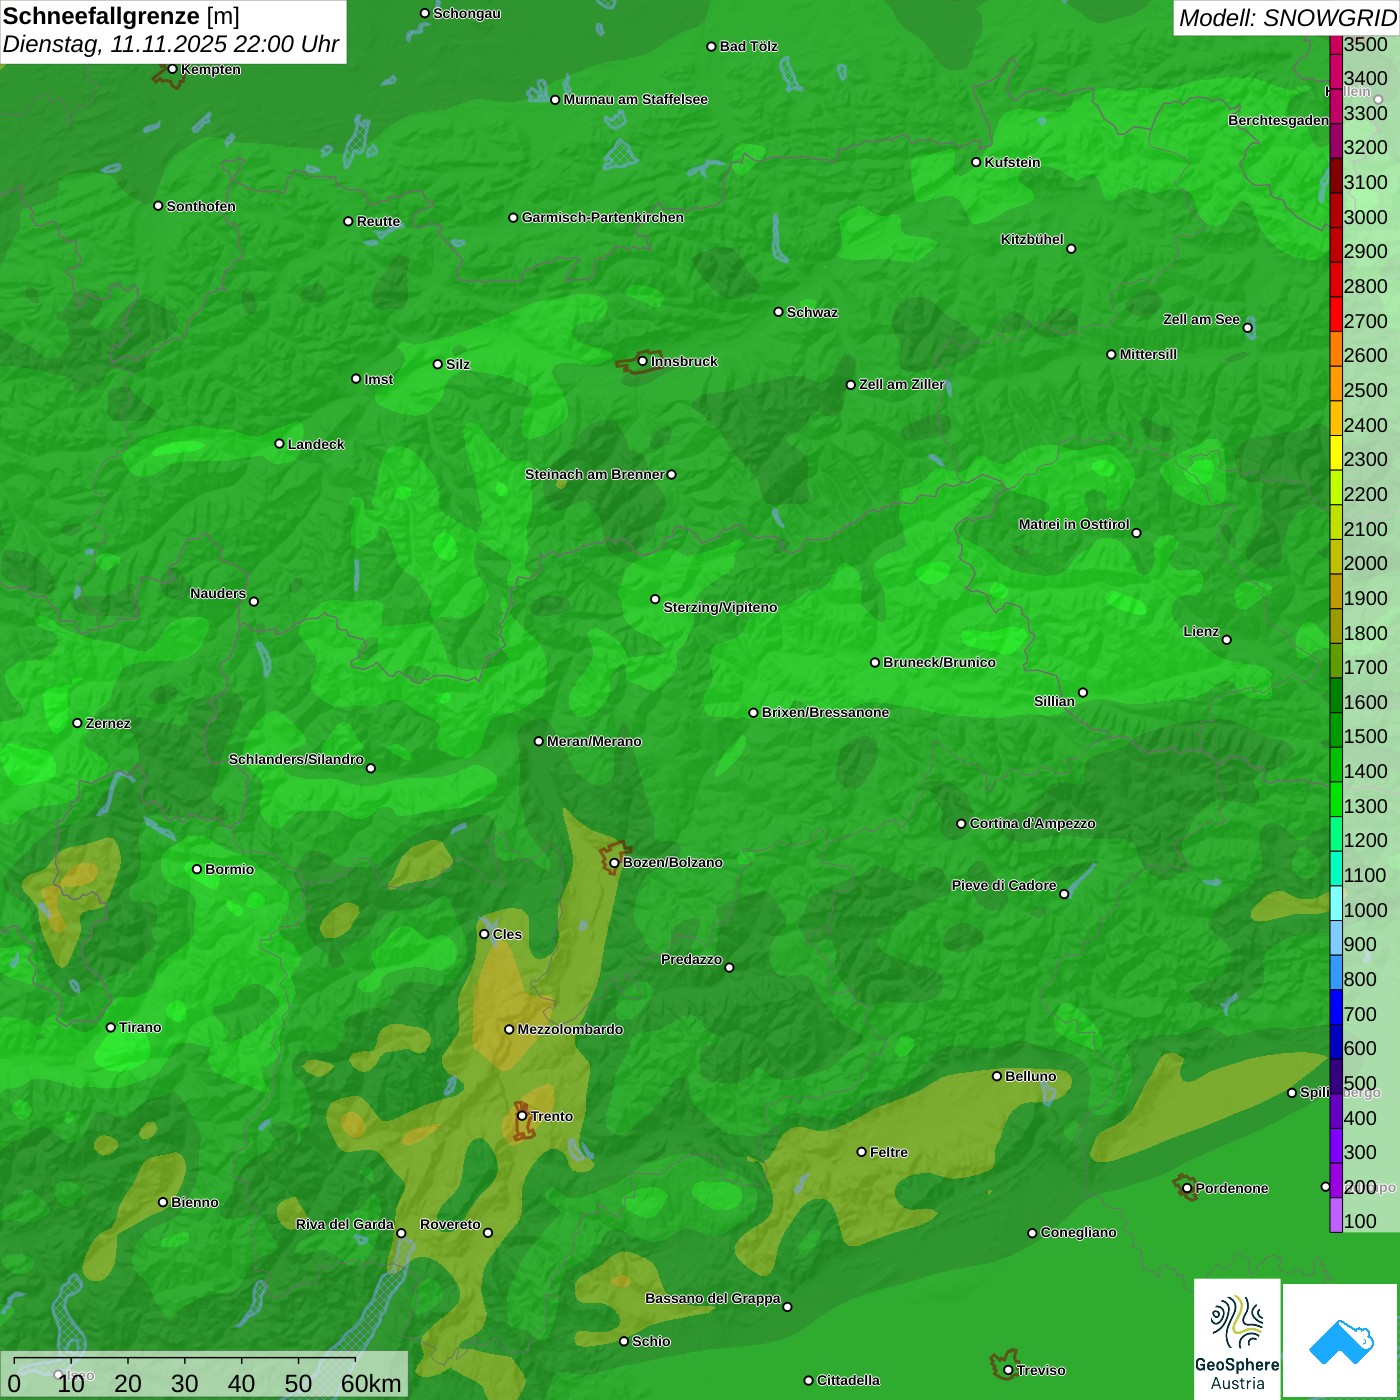Click the 'Reutte' label

pos(378,221)
